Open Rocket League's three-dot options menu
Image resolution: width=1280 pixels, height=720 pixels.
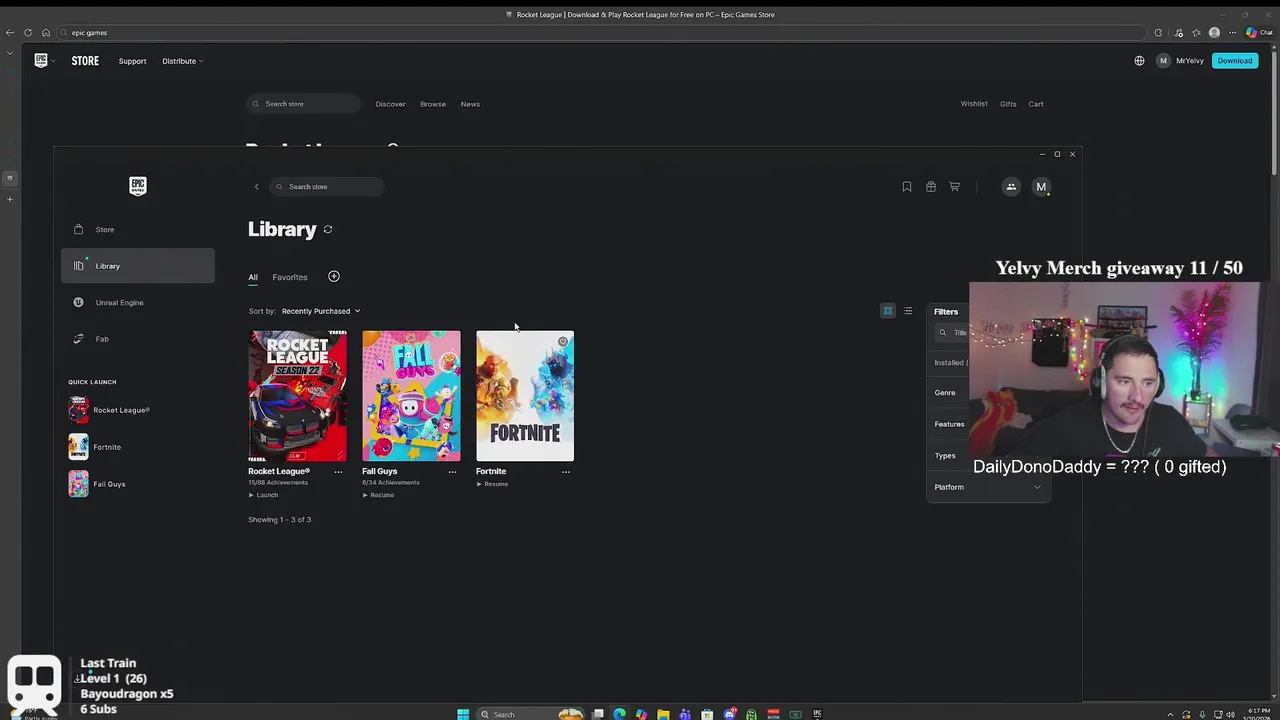point(338,472)
